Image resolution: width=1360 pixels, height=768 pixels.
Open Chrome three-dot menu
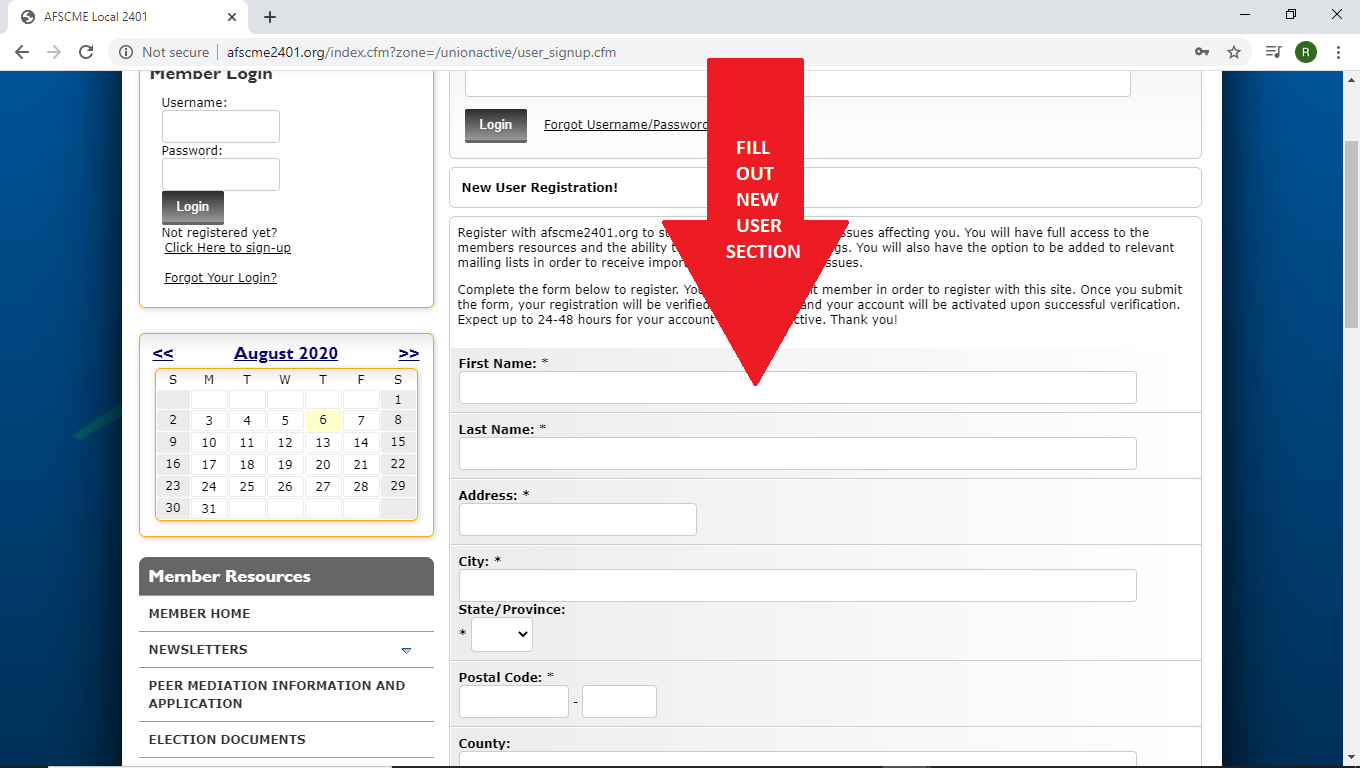click(1338, 52)
